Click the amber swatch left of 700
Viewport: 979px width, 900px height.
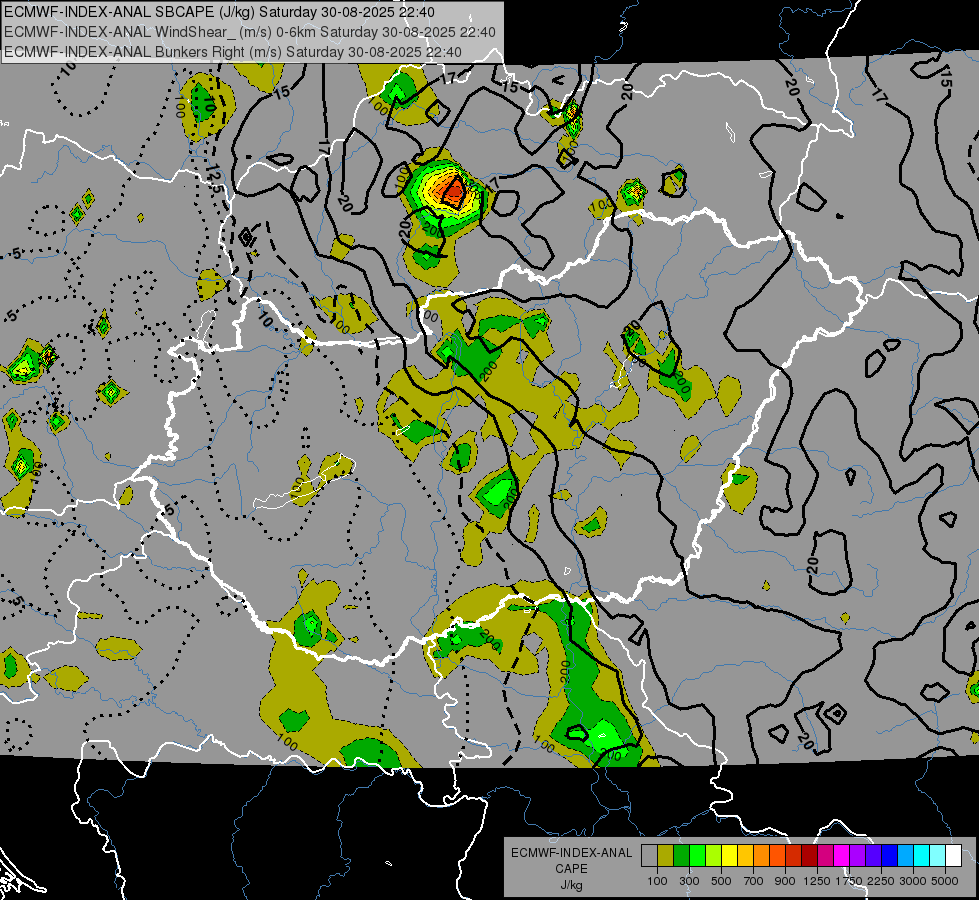tap(745, 855)
